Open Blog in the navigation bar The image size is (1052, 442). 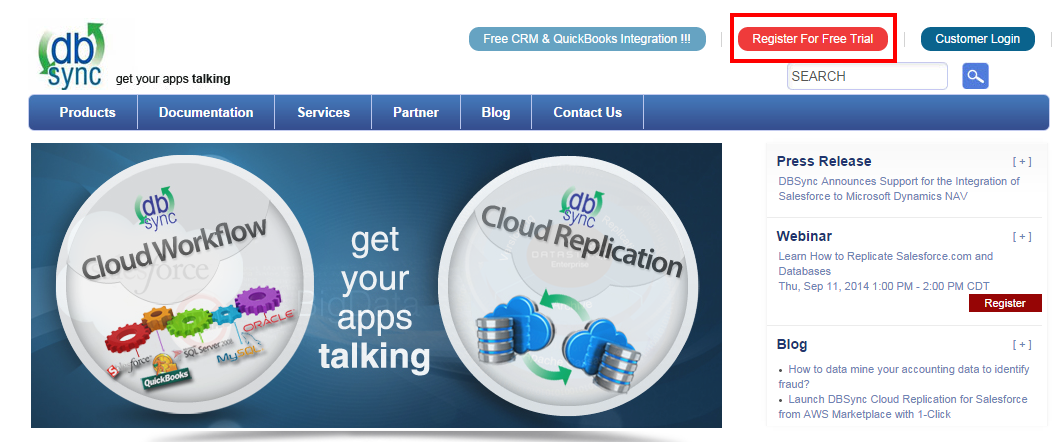495,112
